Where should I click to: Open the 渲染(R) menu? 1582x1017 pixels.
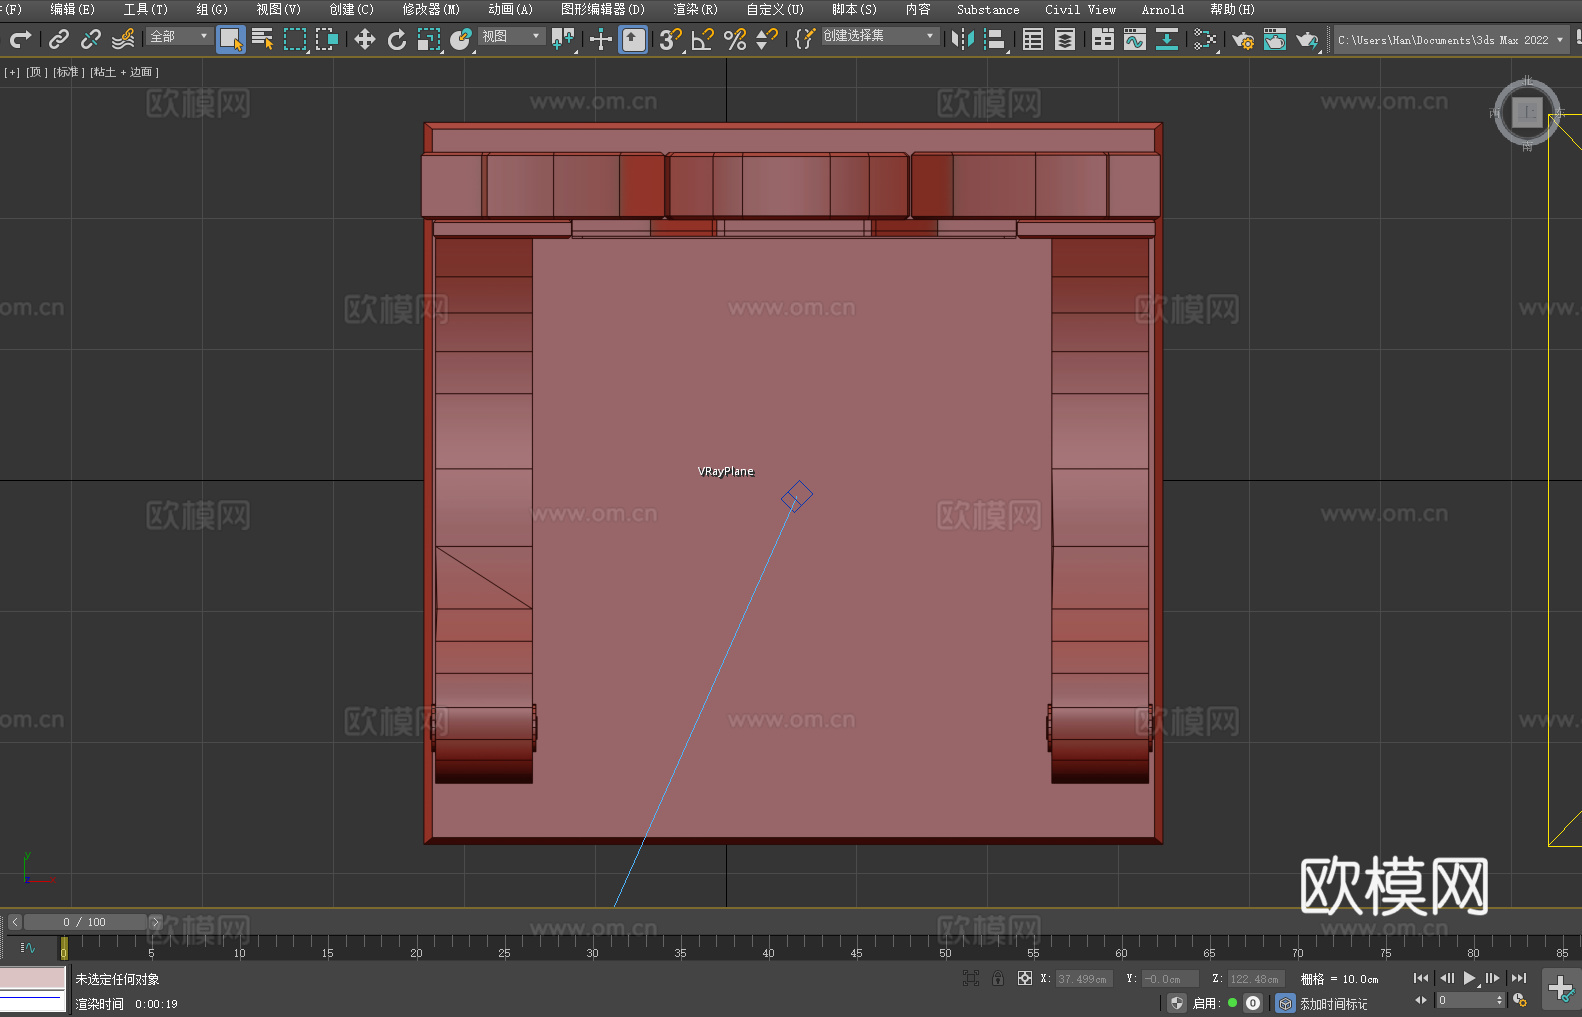(695, 9)
